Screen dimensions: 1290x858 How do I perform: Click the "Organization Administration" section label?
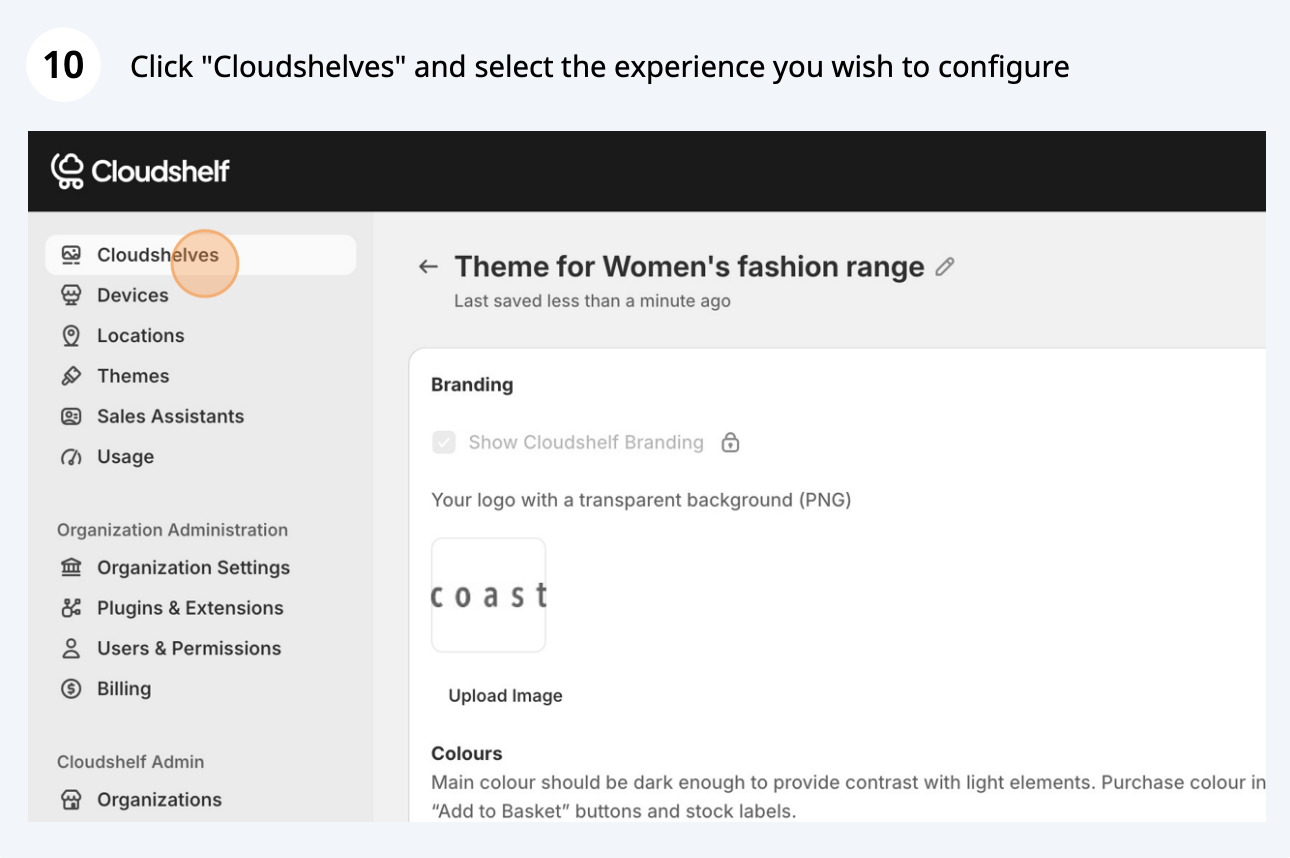pos(172,530)
